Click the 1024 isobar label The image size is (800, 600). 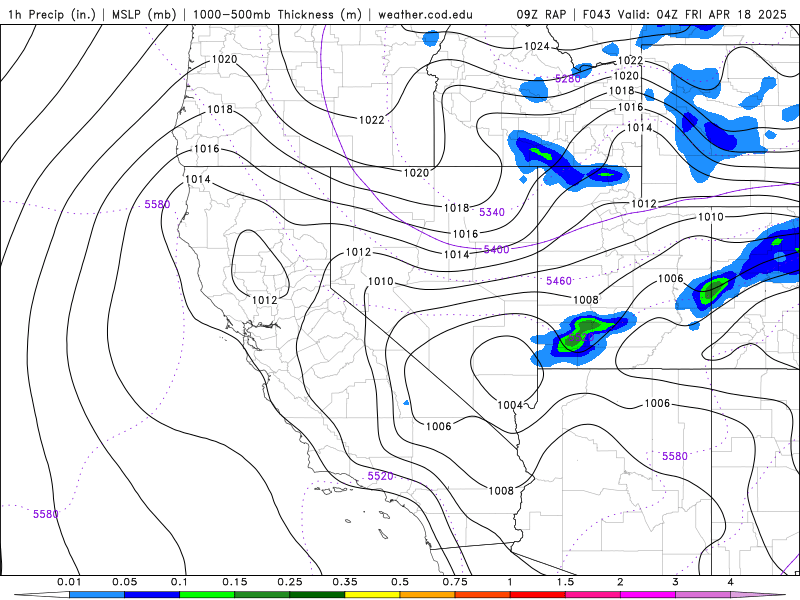(536, 46)
